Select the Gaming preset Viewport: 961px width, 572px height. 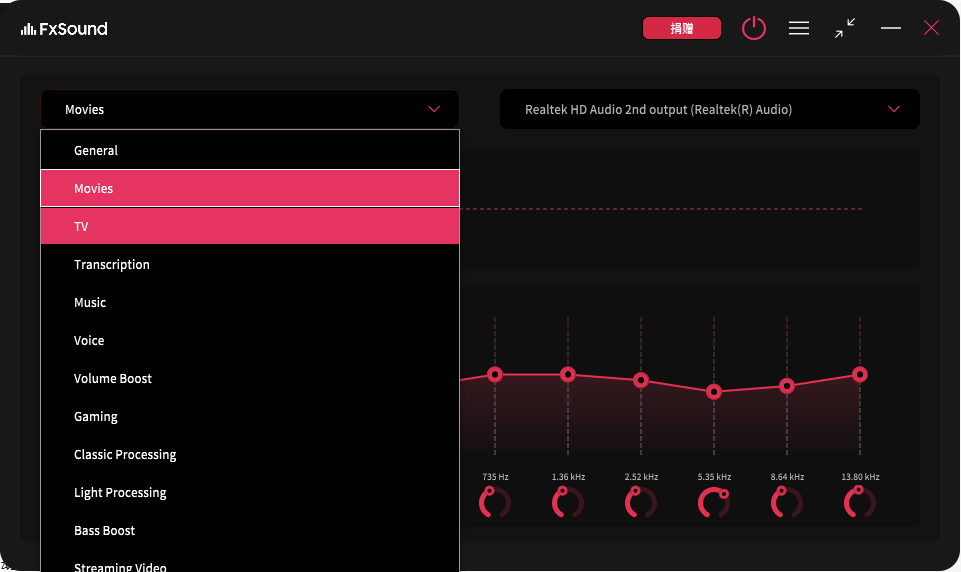pos(249,416)
